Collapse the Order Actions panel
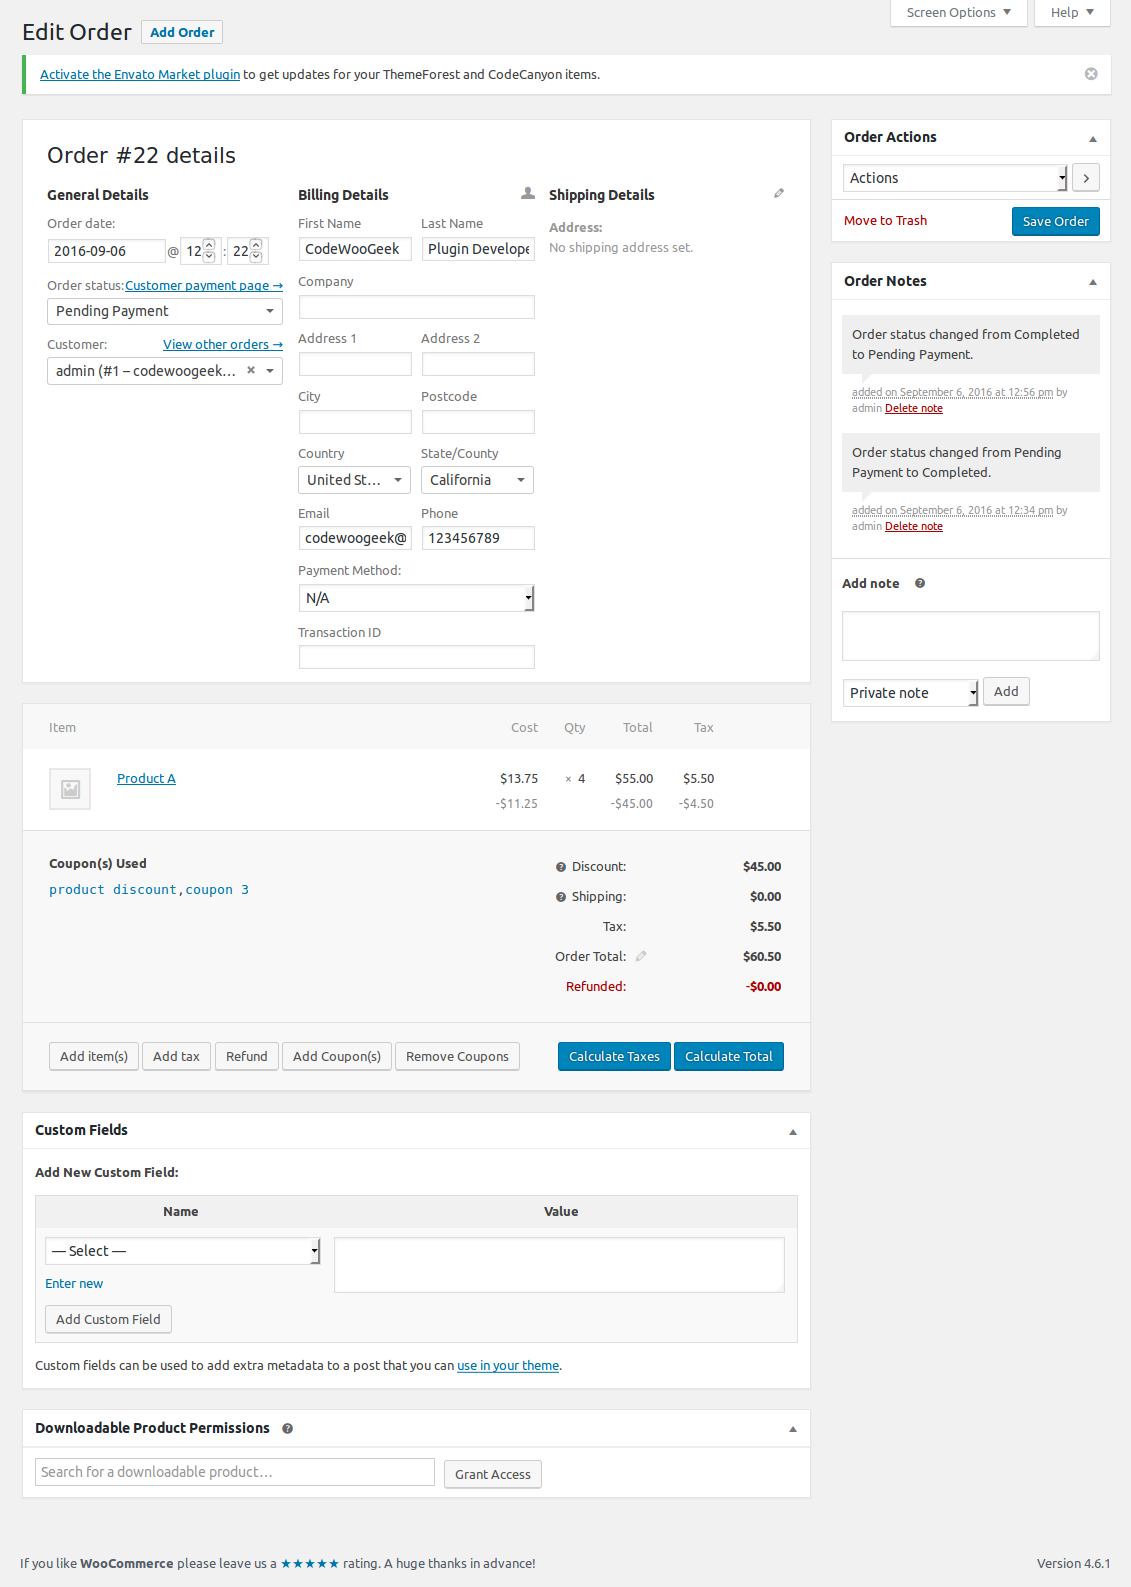The image size is (1131, 1587). coord(1093,138)
